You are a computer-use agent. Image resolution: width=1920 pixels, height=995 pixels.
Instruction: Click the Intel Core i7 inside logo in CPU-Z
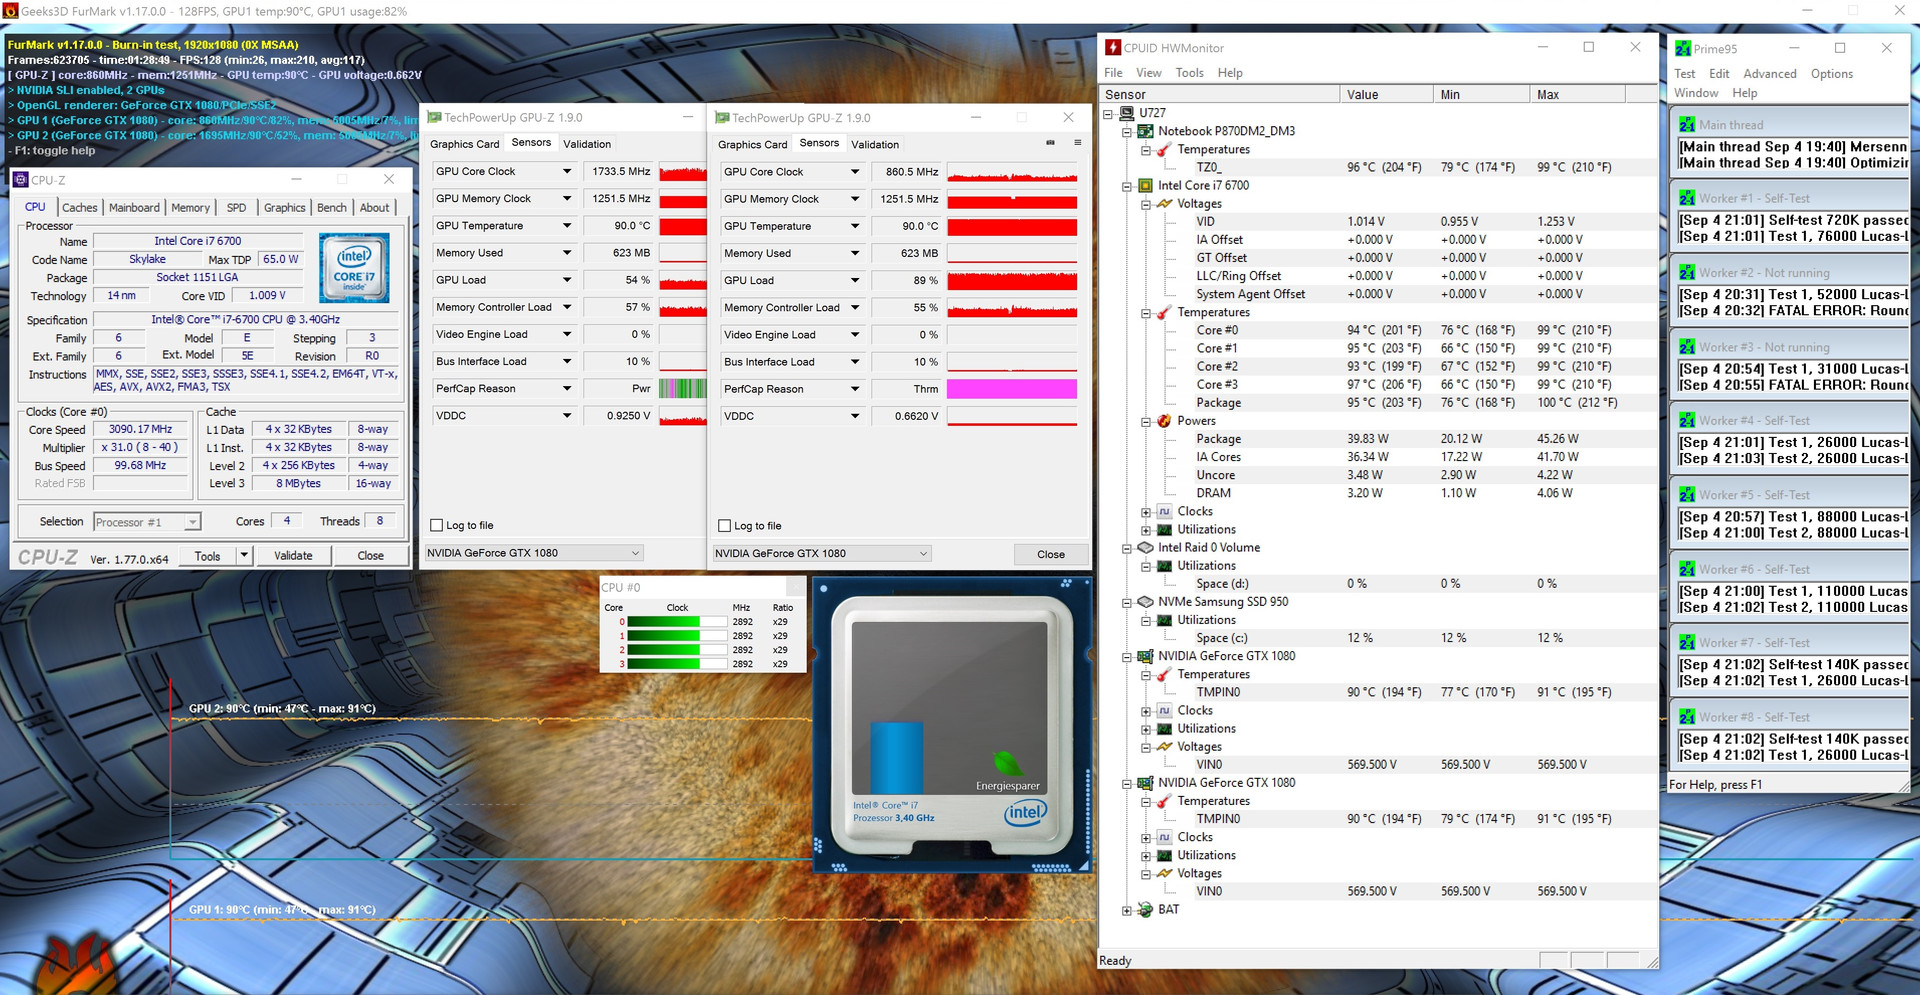[x=354, y=268]
